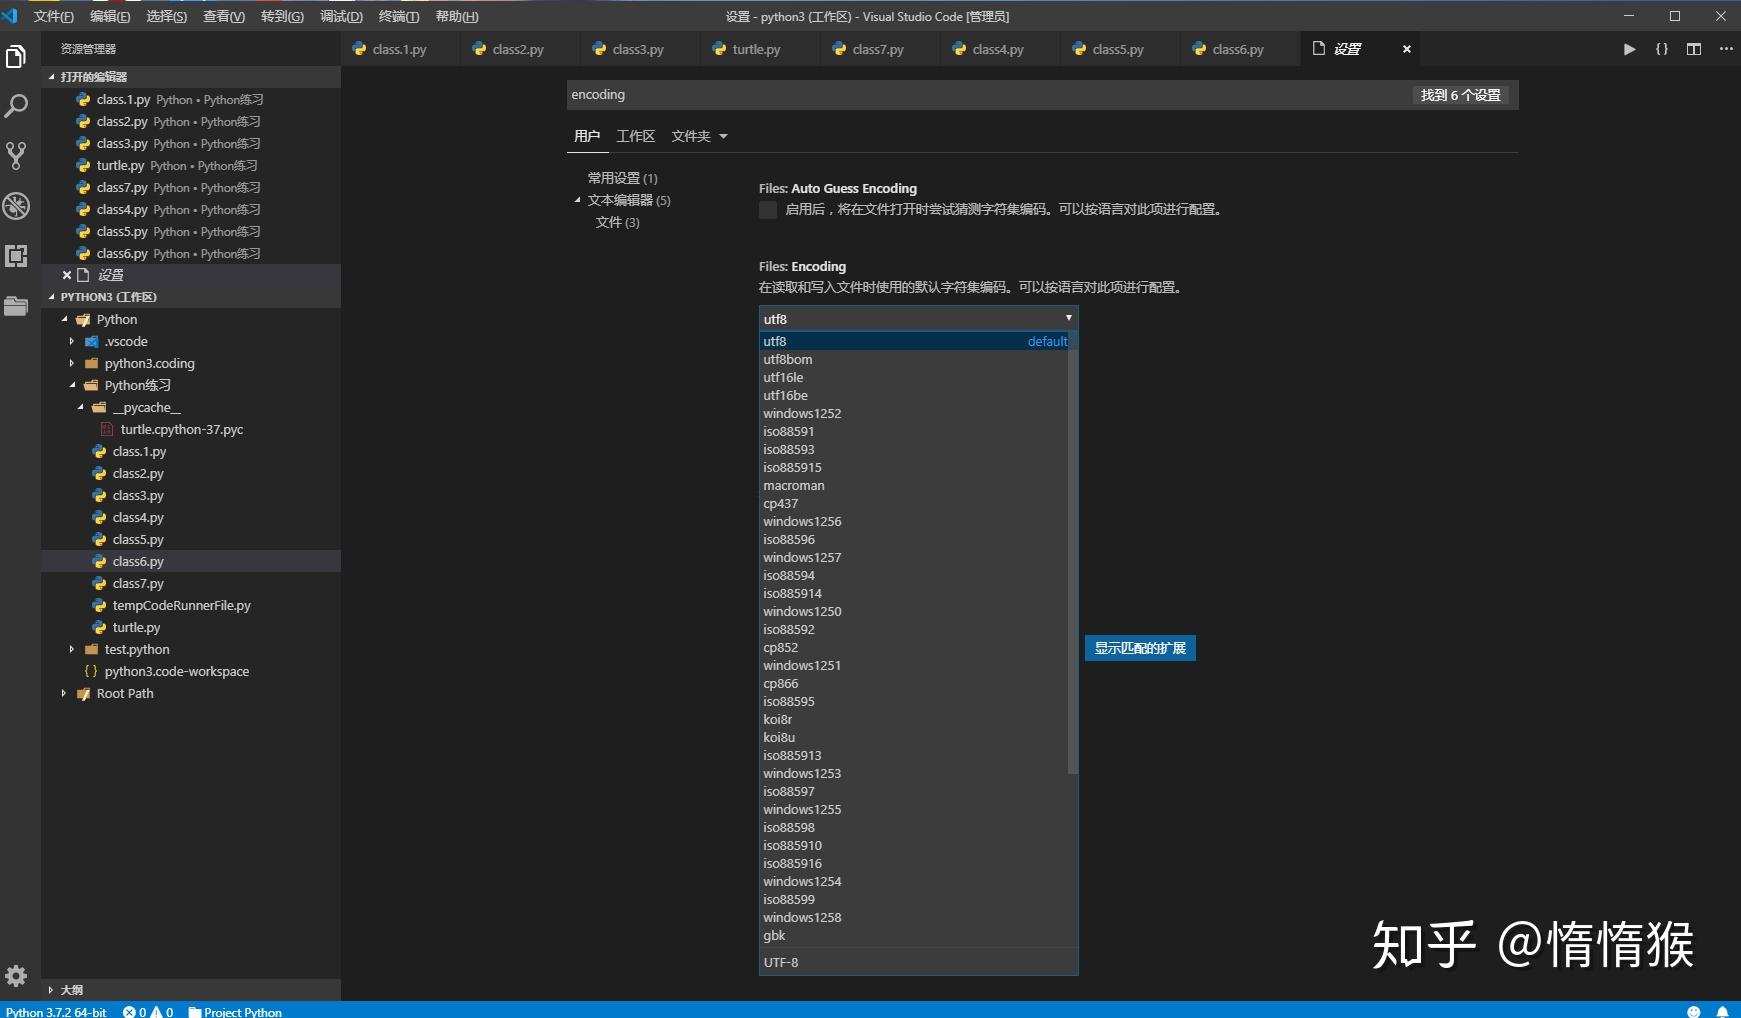The width and height of the screenshot is (1741, 1018).
Task: Expand the 大纲 outline section
Action: 190,990
